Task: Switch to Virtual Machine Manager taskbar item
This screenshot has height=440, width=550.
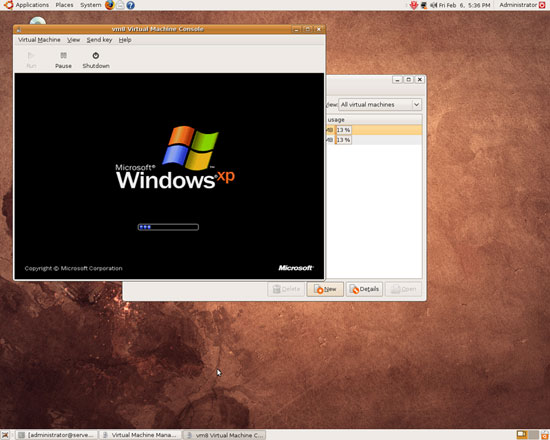Action: point(140,435)
